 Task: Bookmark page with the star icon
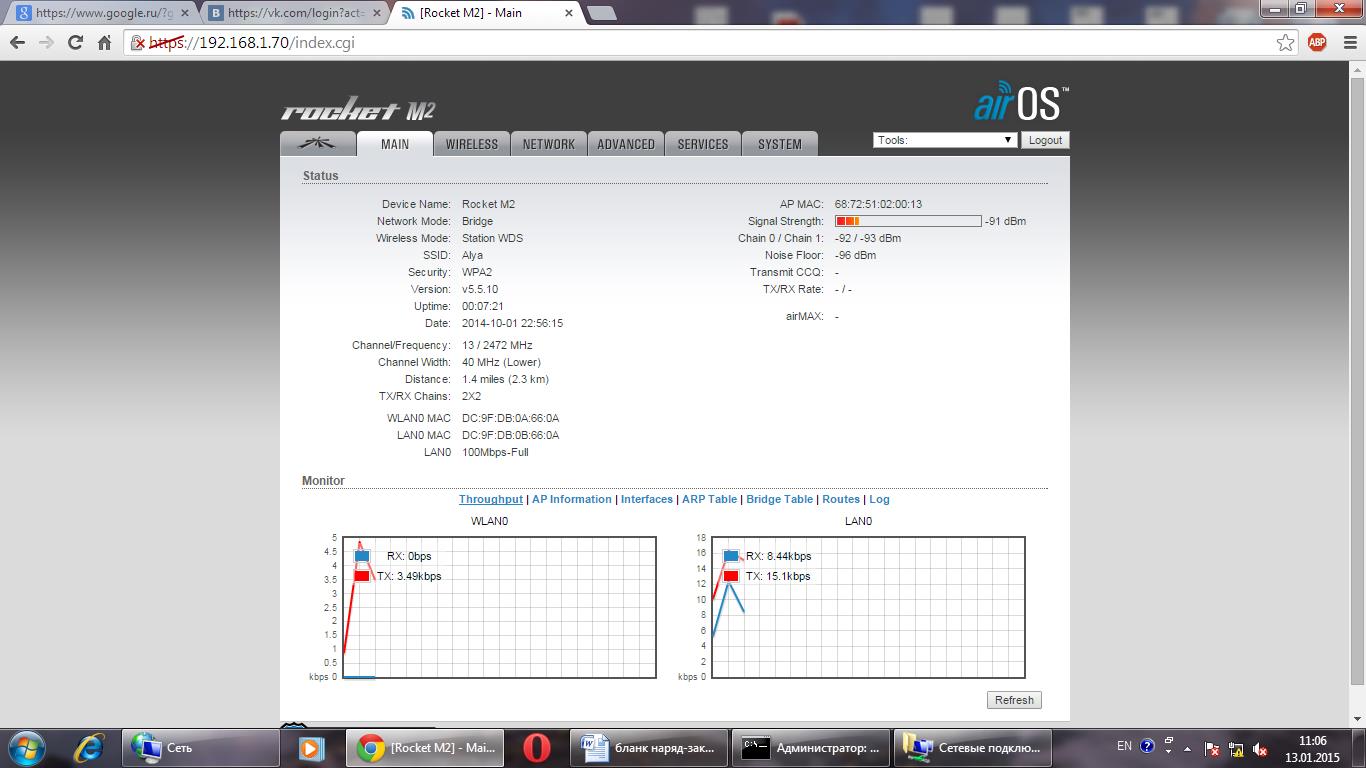click(1286, 42)
